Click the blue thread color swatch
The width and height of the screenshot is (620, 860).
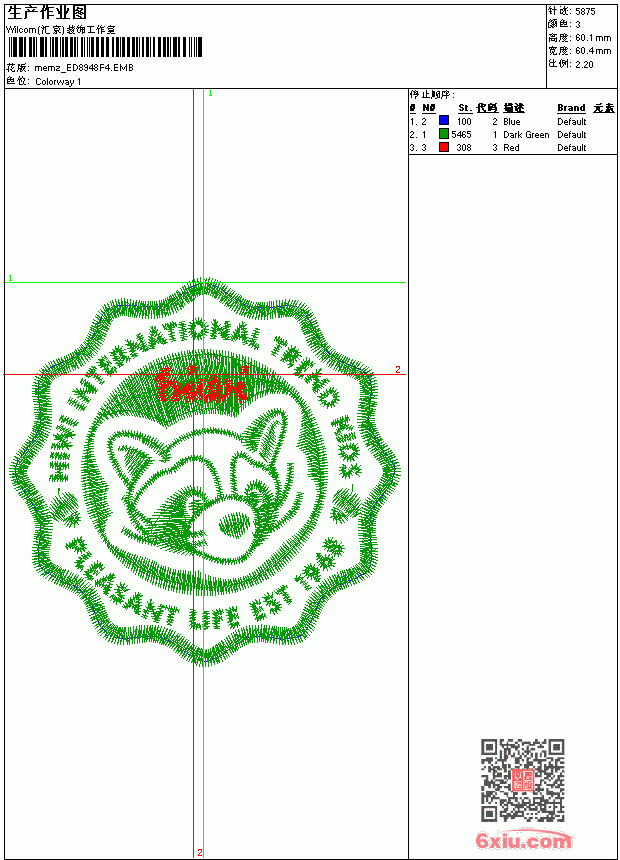tap(444, 121)
